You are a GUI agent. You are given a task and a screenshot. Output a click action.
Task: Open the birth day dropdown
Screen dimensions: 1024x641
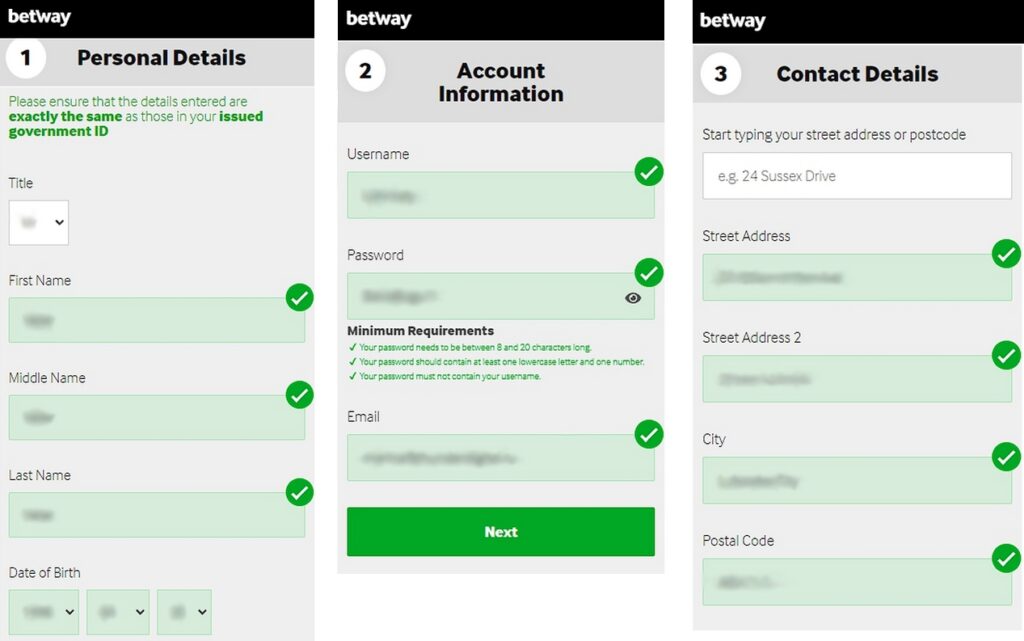click(184, 611)
